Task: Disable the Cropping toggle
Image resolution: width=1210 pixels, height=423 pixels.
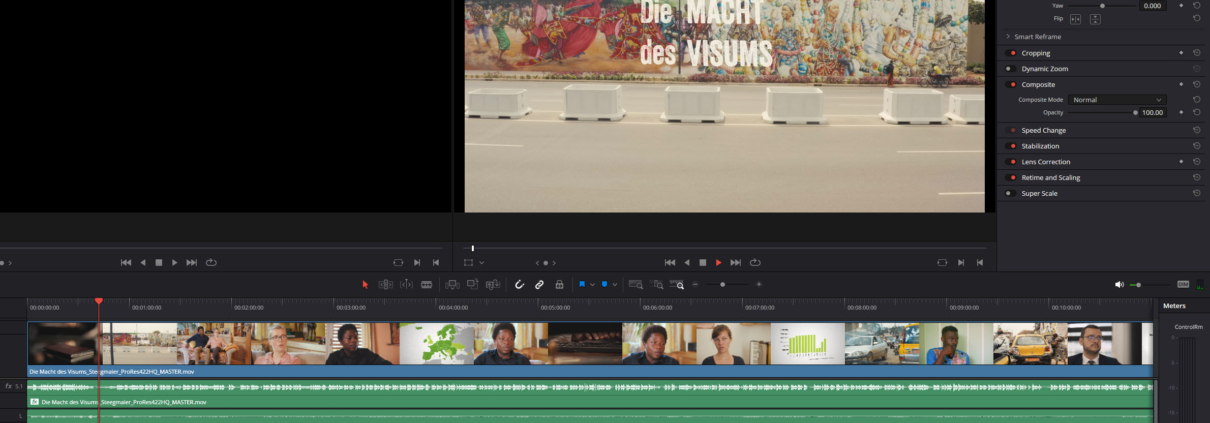Action: 1011,53
